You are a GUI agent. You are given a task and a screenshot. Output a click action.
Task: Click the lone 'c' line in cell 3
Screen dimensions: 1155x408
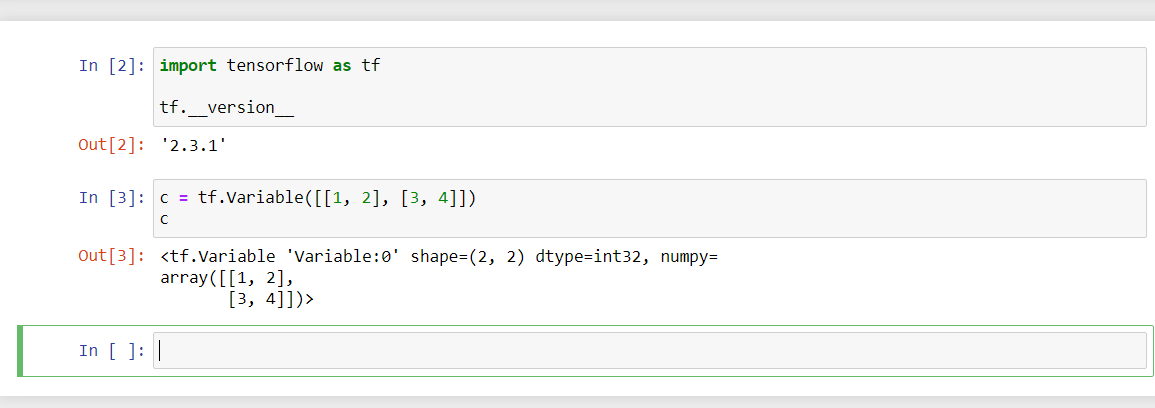[164, 219]
